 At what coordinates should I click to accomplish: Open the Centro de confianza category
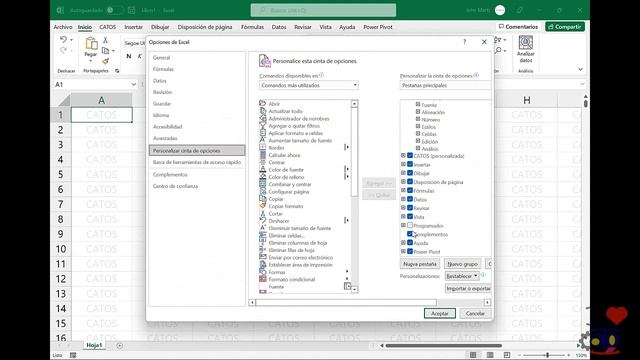click(x=175, y=186)
